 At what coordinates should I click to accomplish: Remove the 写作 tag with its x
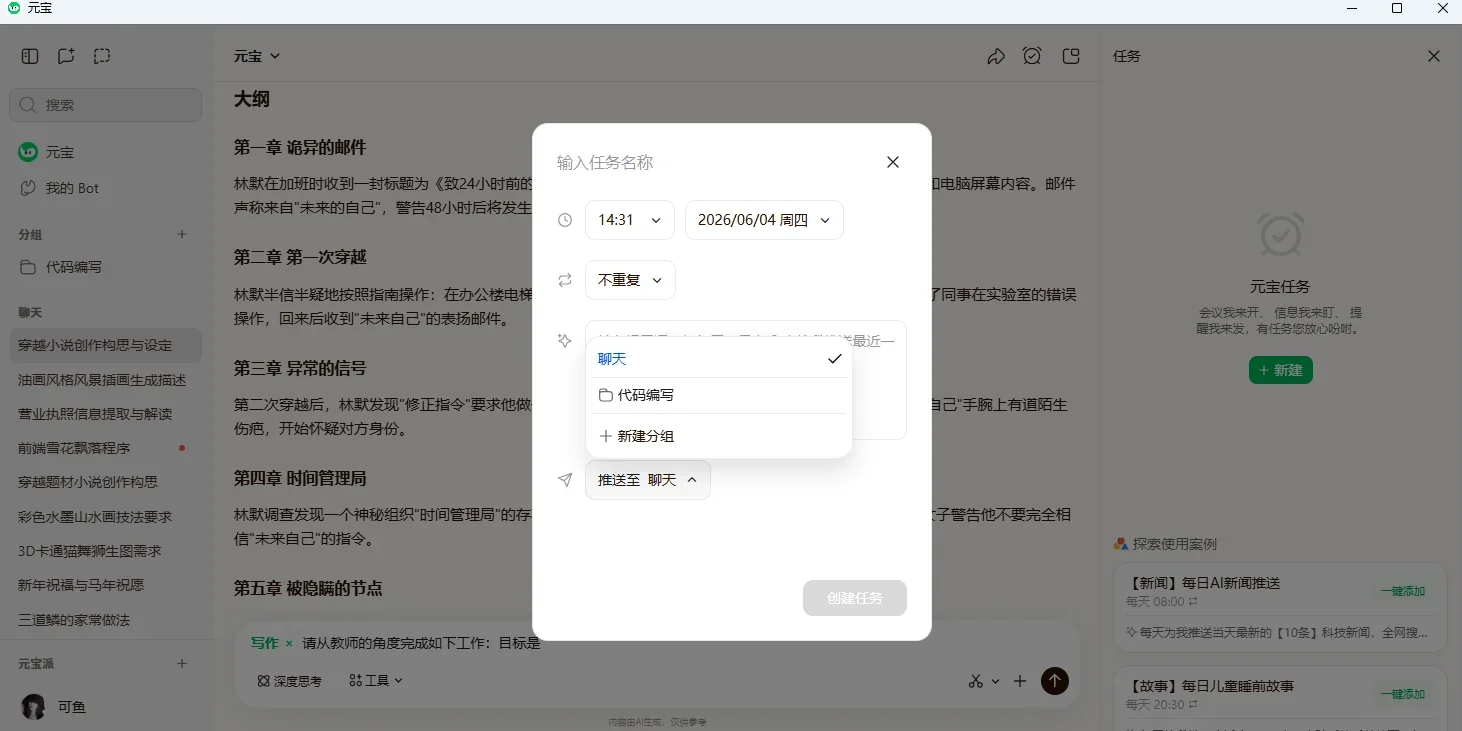[289, 643]
